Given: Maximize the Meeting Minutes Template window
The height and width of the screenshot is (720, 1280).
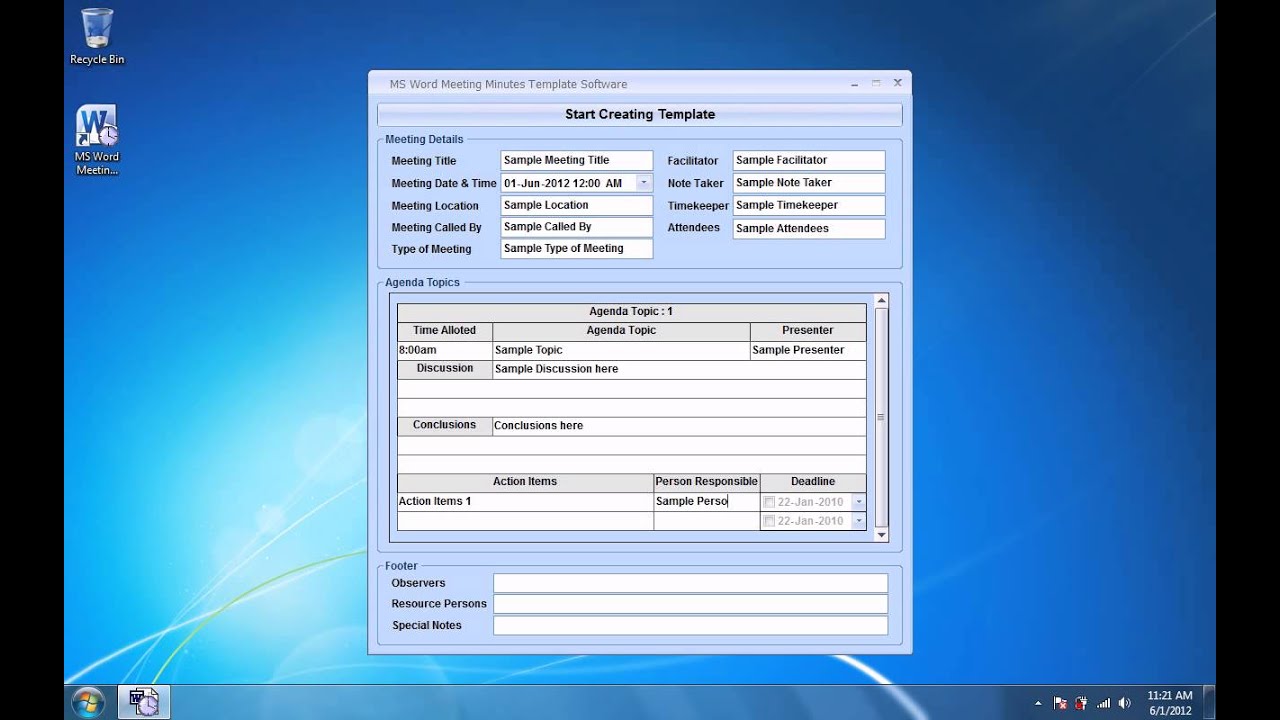Looking at the screenshot, I should (876, 83).
